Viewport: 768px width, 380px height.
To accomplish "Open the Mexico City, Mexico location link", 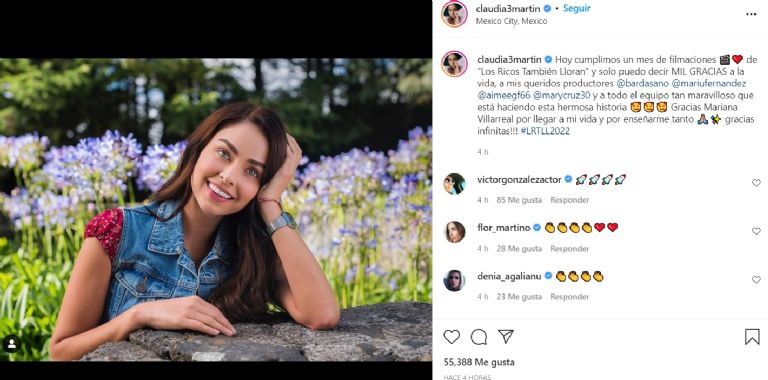I will [511, 21].
